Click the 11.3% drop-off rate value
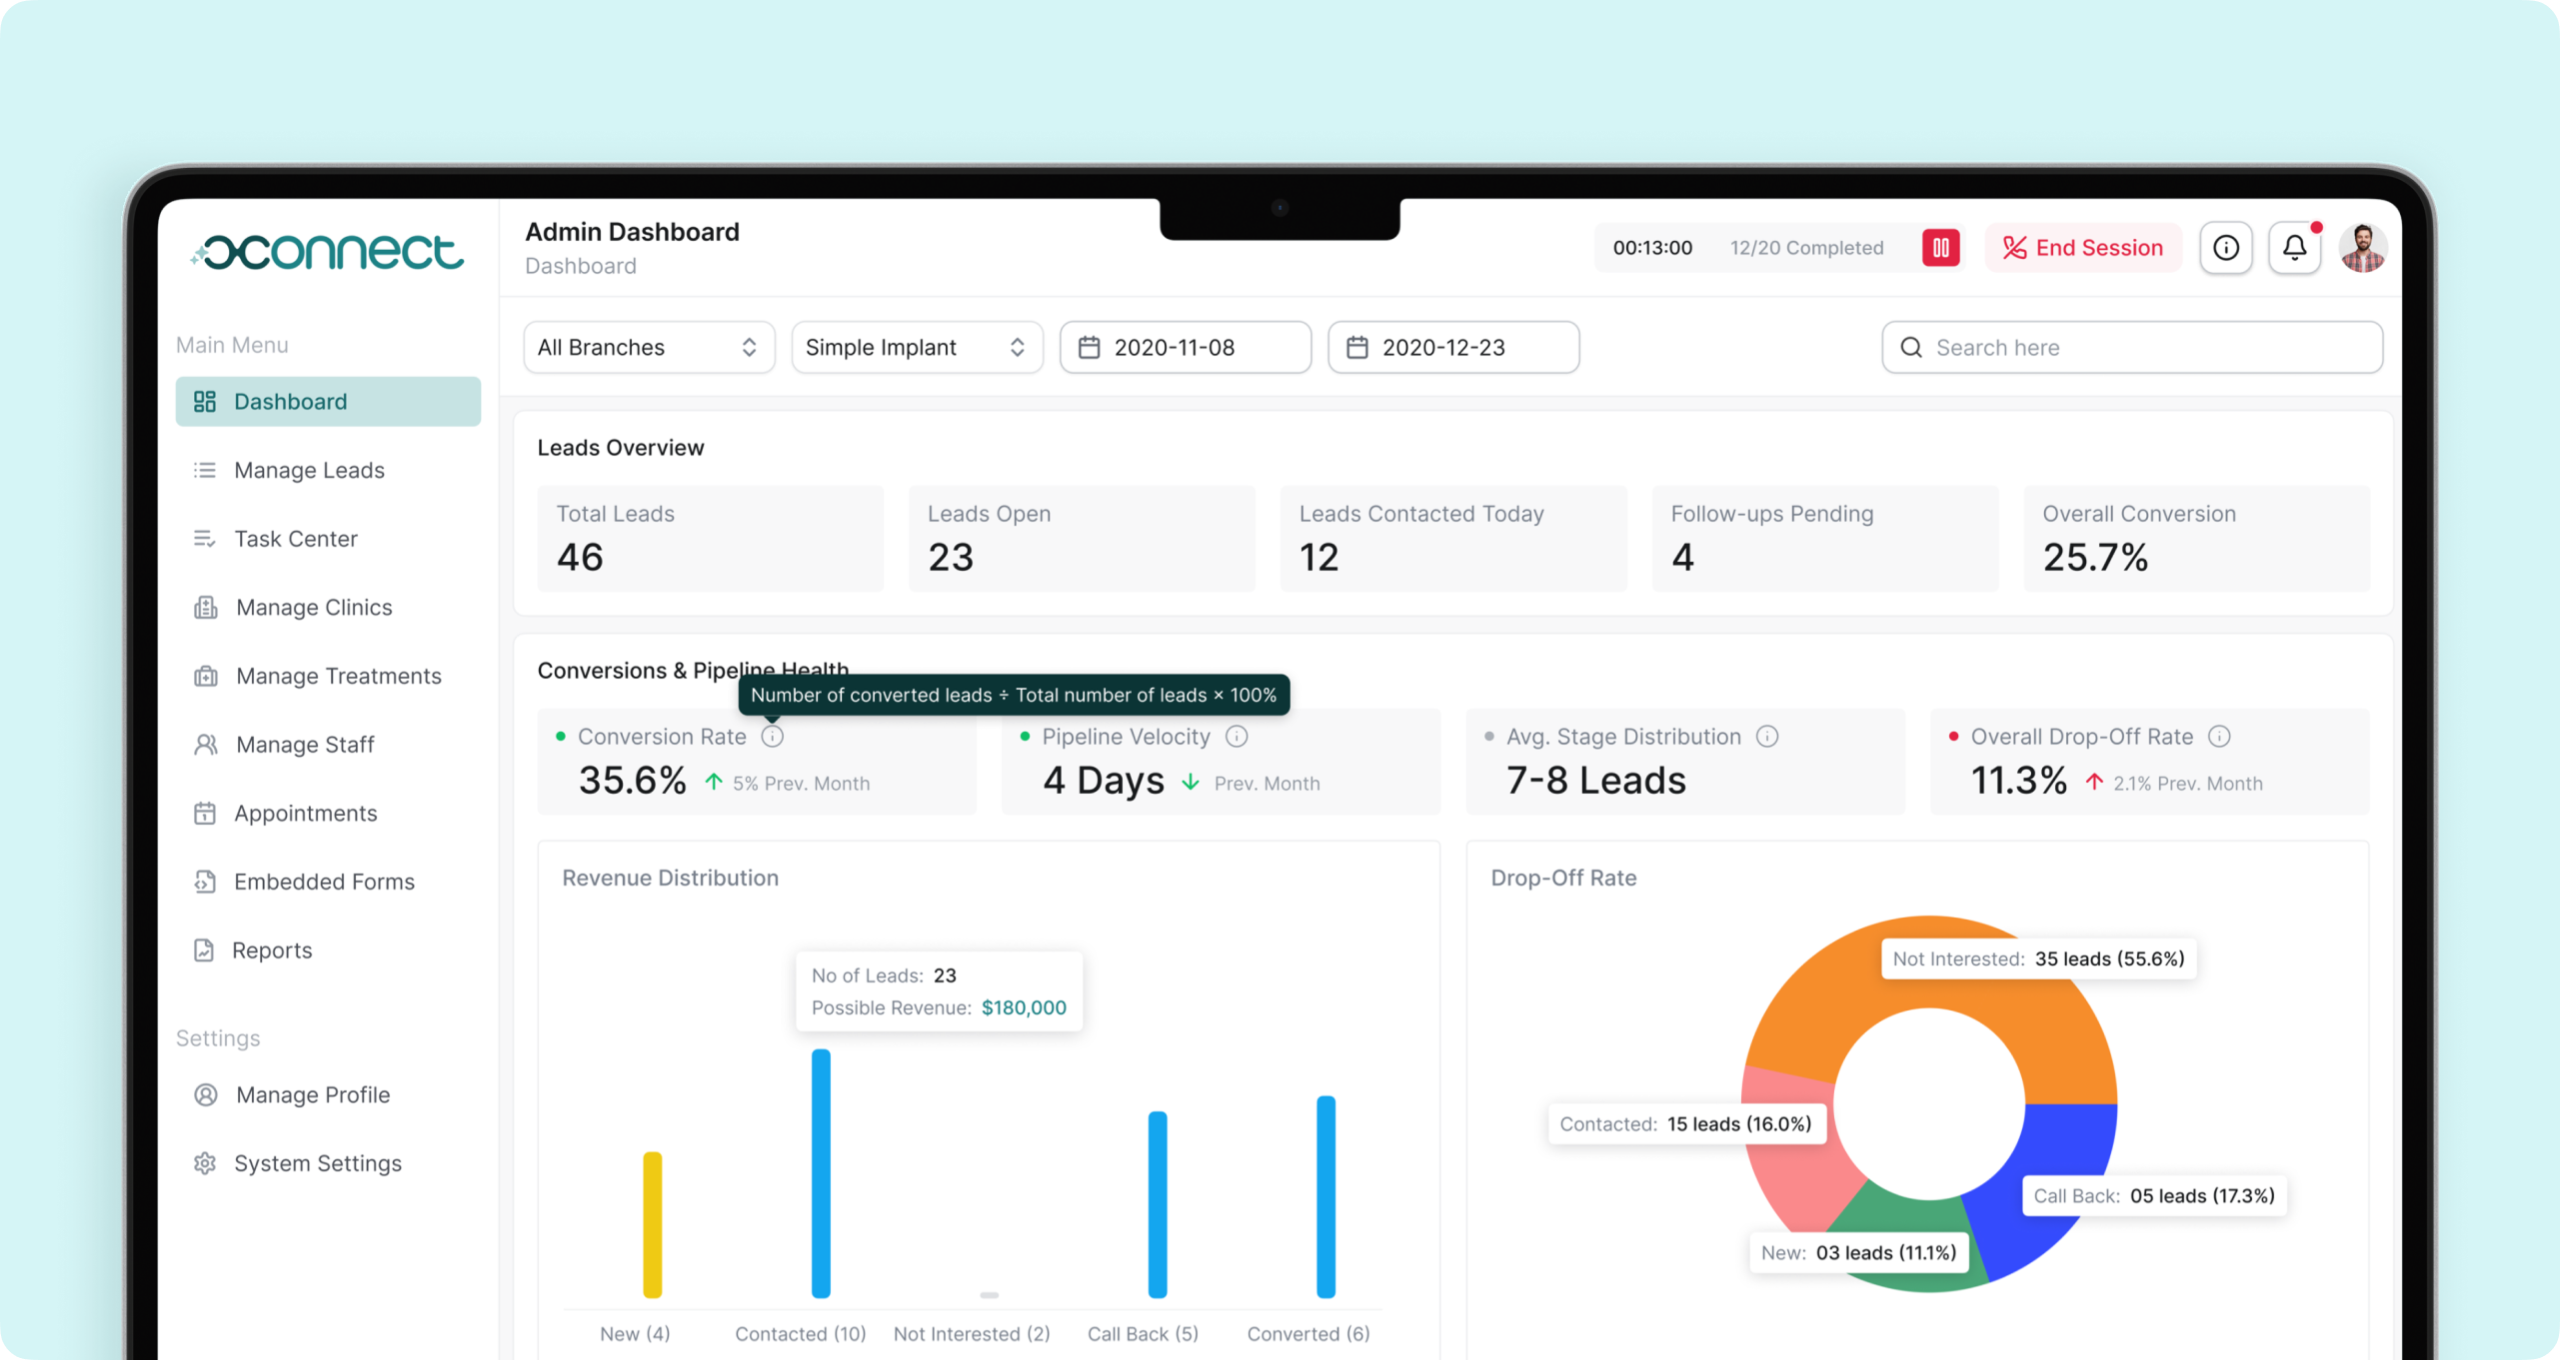The image size is (2560, 1360). click(2019, 781)
